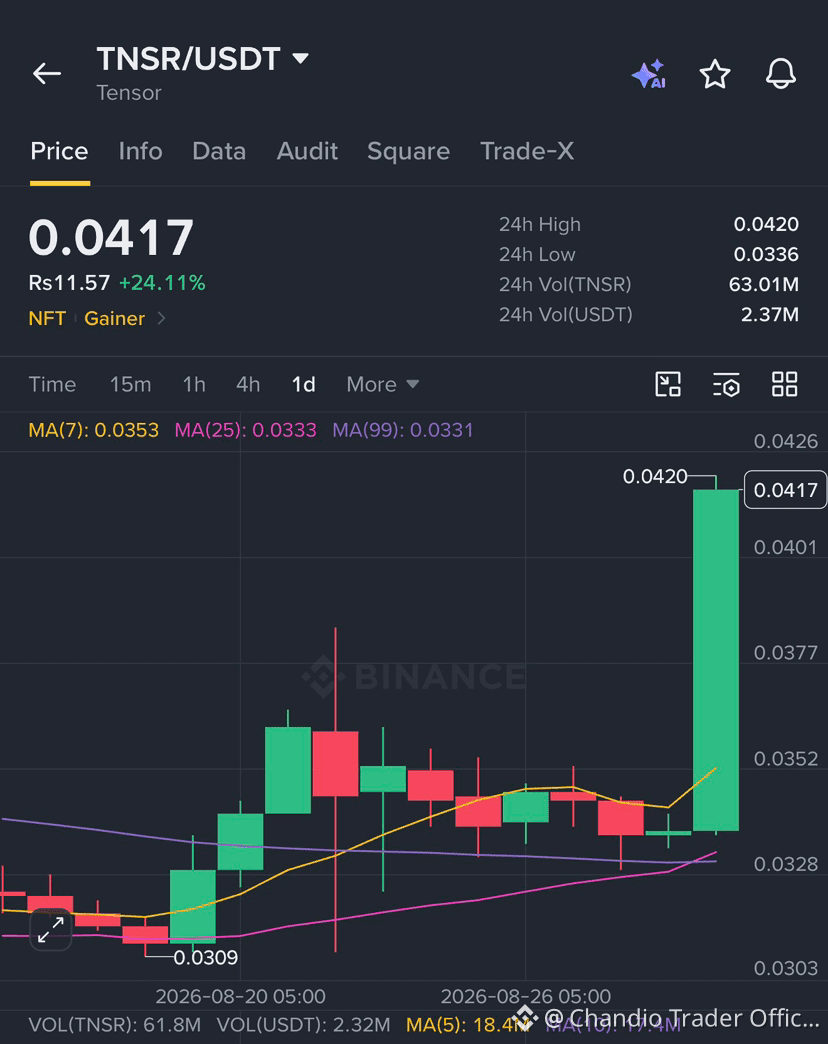
Task: Tap the MA(25): 0.0333 indicator label
Action: (x=245, y=430)
